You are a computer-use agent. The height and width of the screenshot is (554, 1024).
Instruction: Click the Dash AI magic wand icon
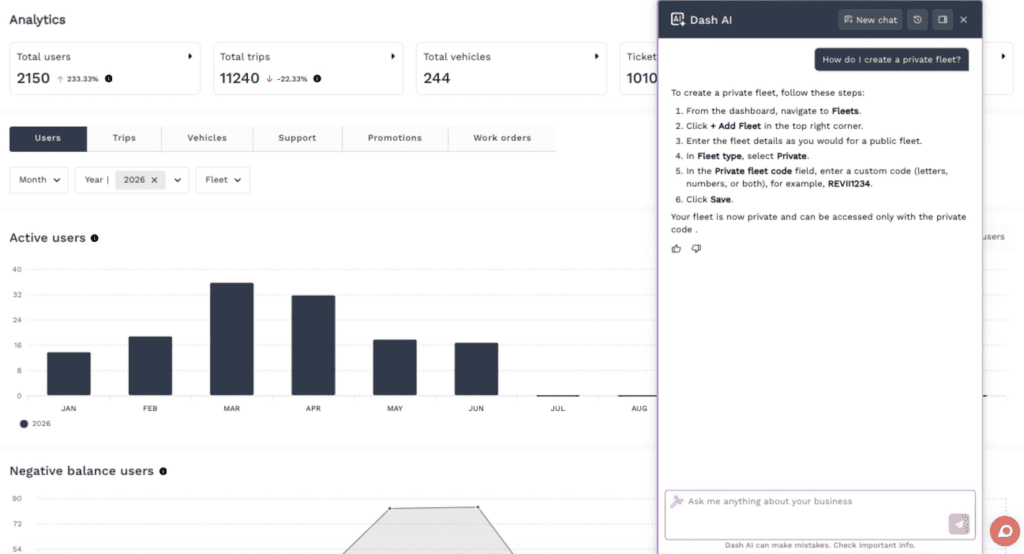[677, 501]
